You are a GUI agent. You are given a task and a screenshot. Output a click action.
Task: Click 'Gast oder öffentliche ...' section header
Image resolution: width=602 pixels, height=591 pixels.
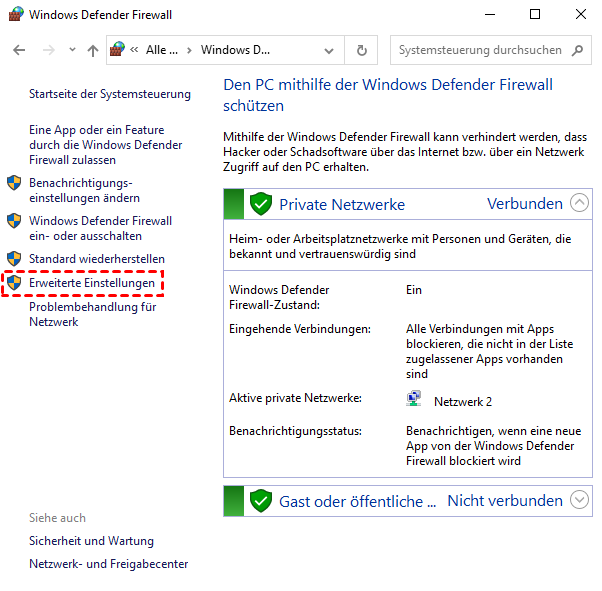[x=357, y=502]
